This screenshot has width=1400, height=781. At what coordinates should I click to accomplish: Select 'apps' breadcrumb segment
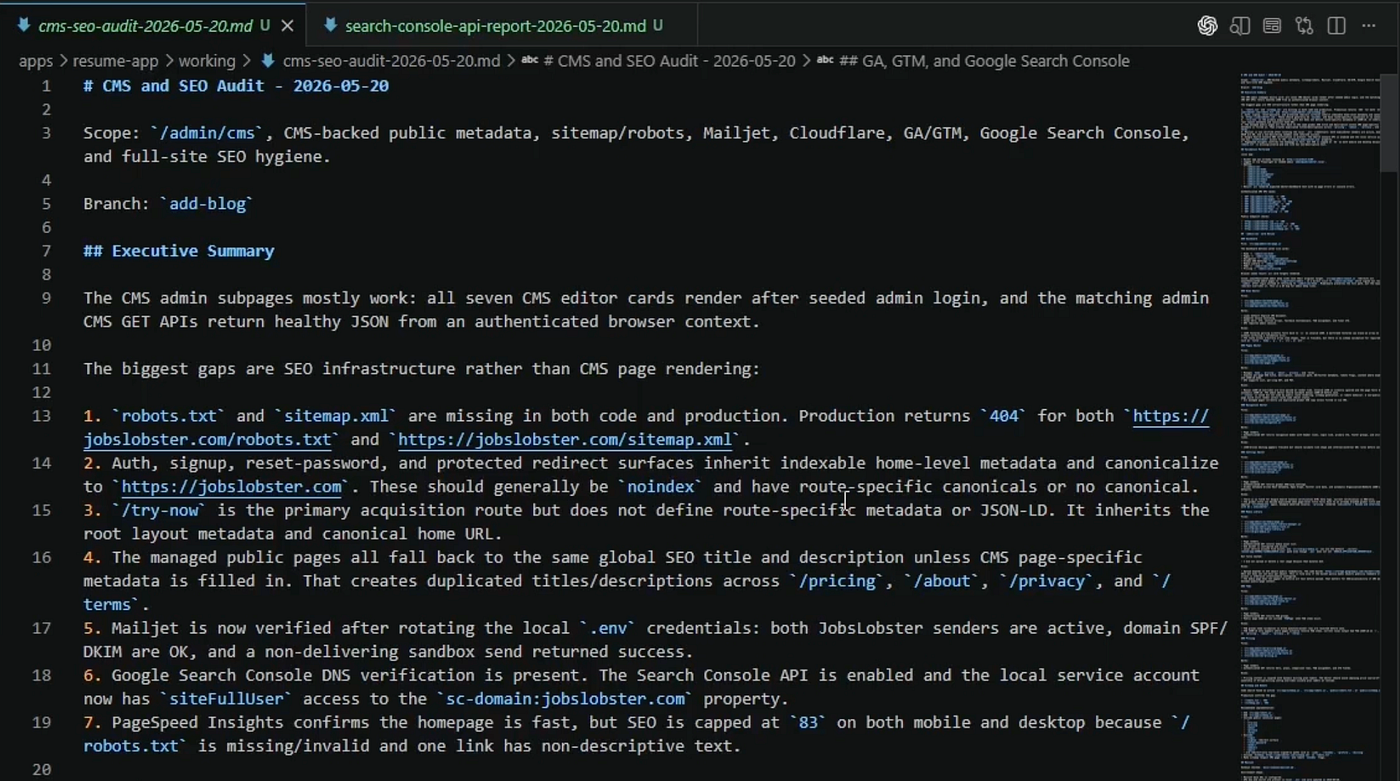(36, 61)
